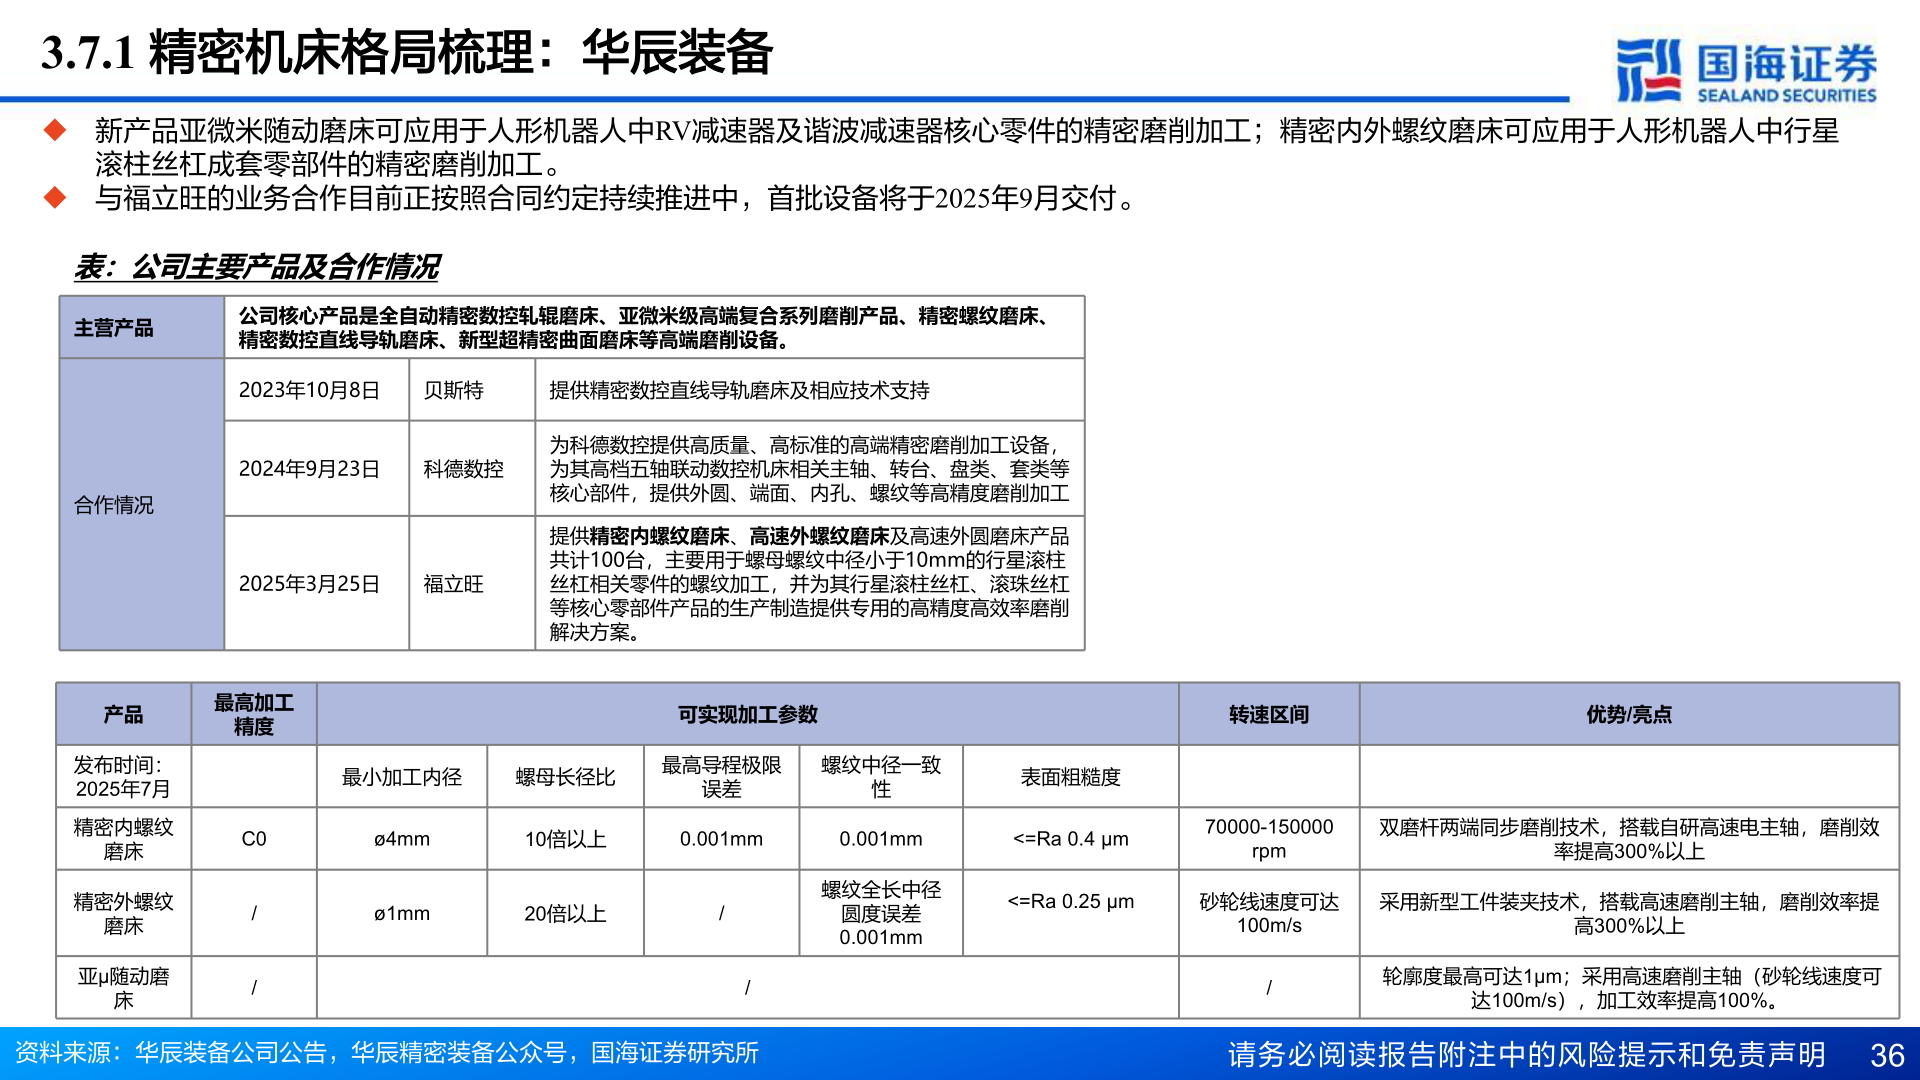Select the 螺纹全长中径圆度误差 0.001mm cell
This screenshot has width=1920, height=1080.
[881, 913]
